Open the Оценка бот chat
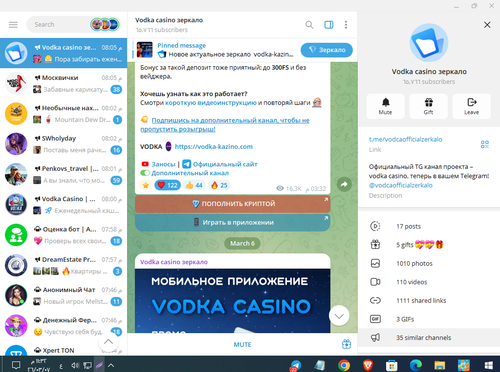 63,235
